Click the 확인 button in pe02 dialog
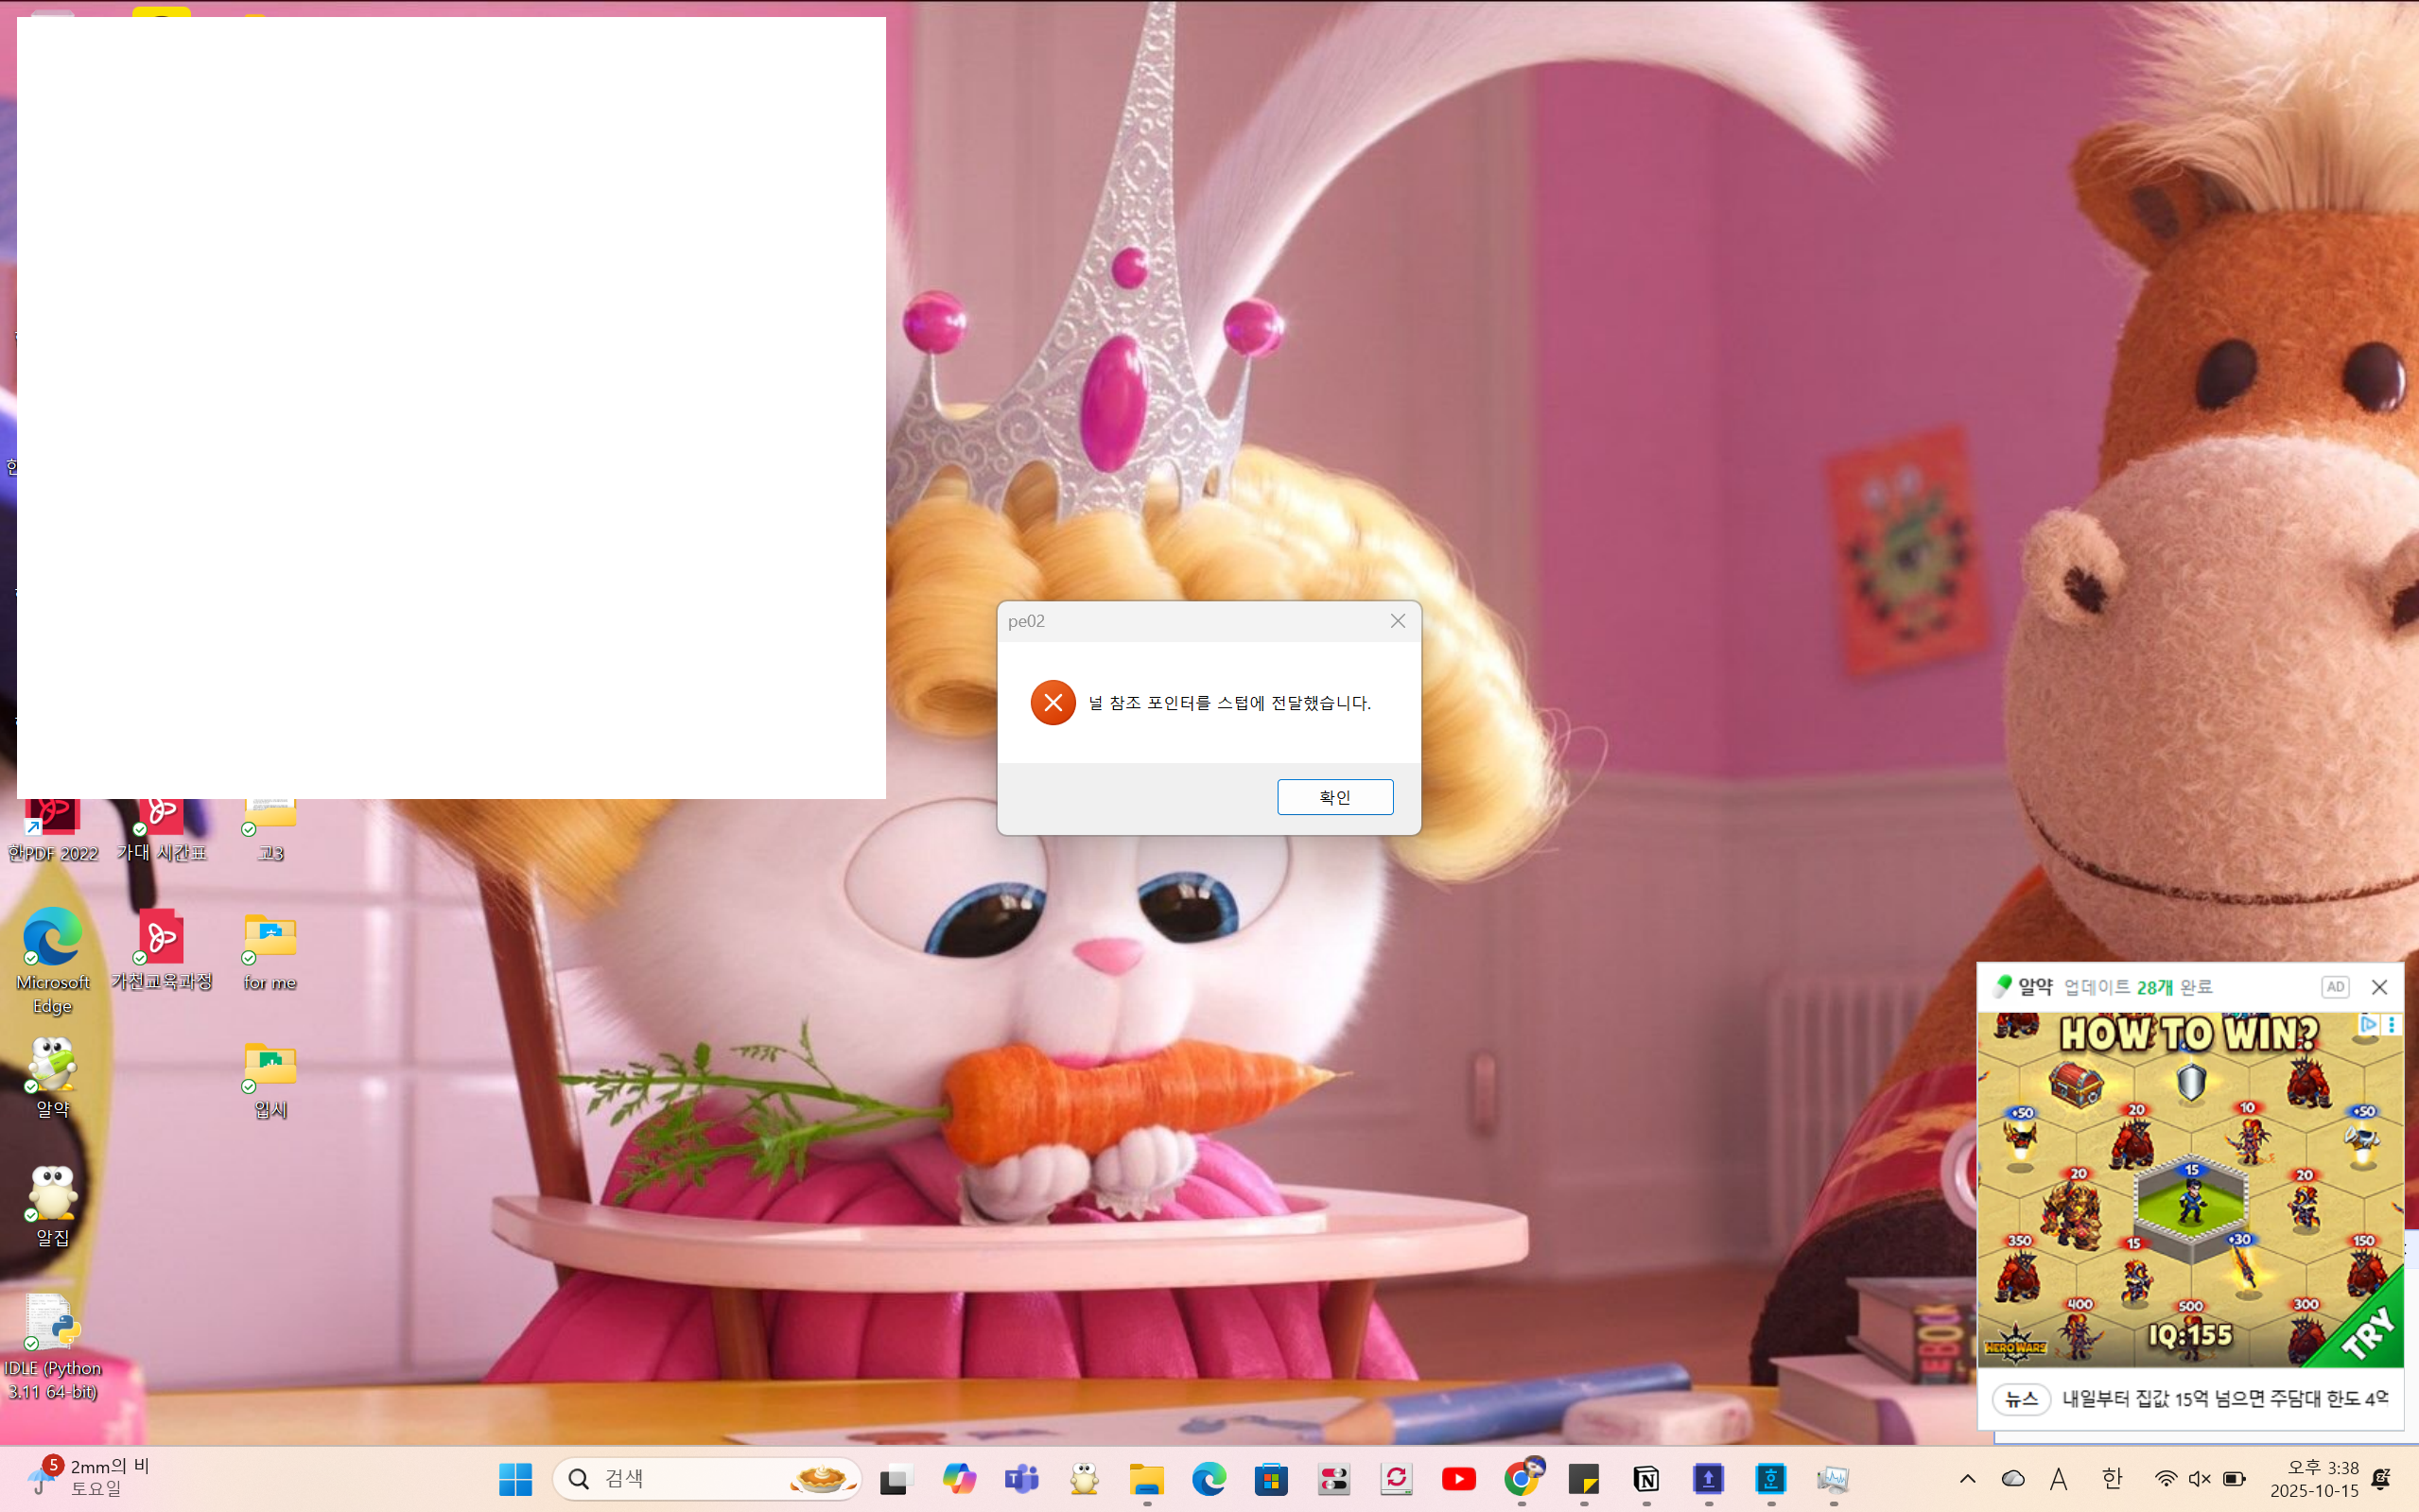The height and width of the screenshot is (1512, 2419). [1334, 797]
